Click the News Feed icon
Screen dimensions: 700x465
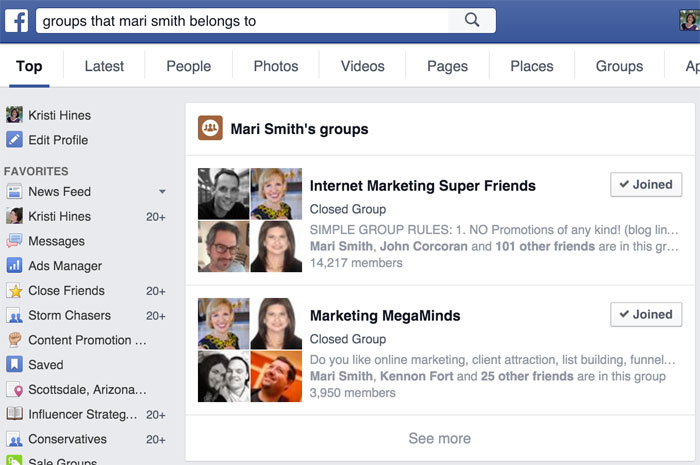(x=14, y=191)
